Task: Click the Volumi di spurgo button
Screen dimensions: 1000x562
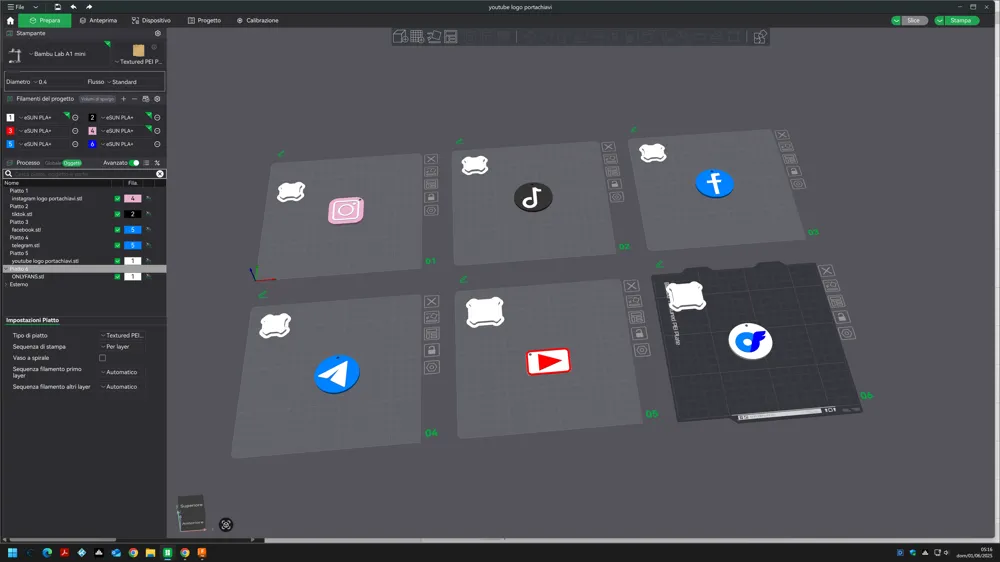Action: tap(98, 99)
